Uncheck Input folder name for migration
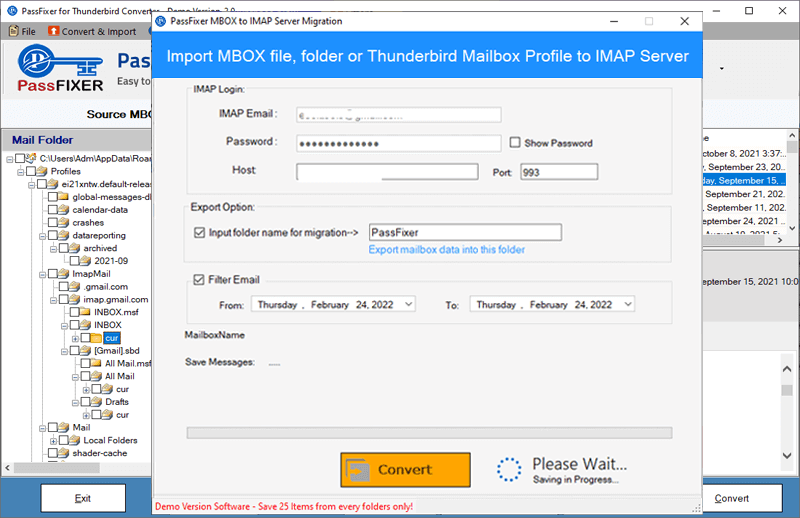This screenshot has width=800, height=518. point(199,233)
